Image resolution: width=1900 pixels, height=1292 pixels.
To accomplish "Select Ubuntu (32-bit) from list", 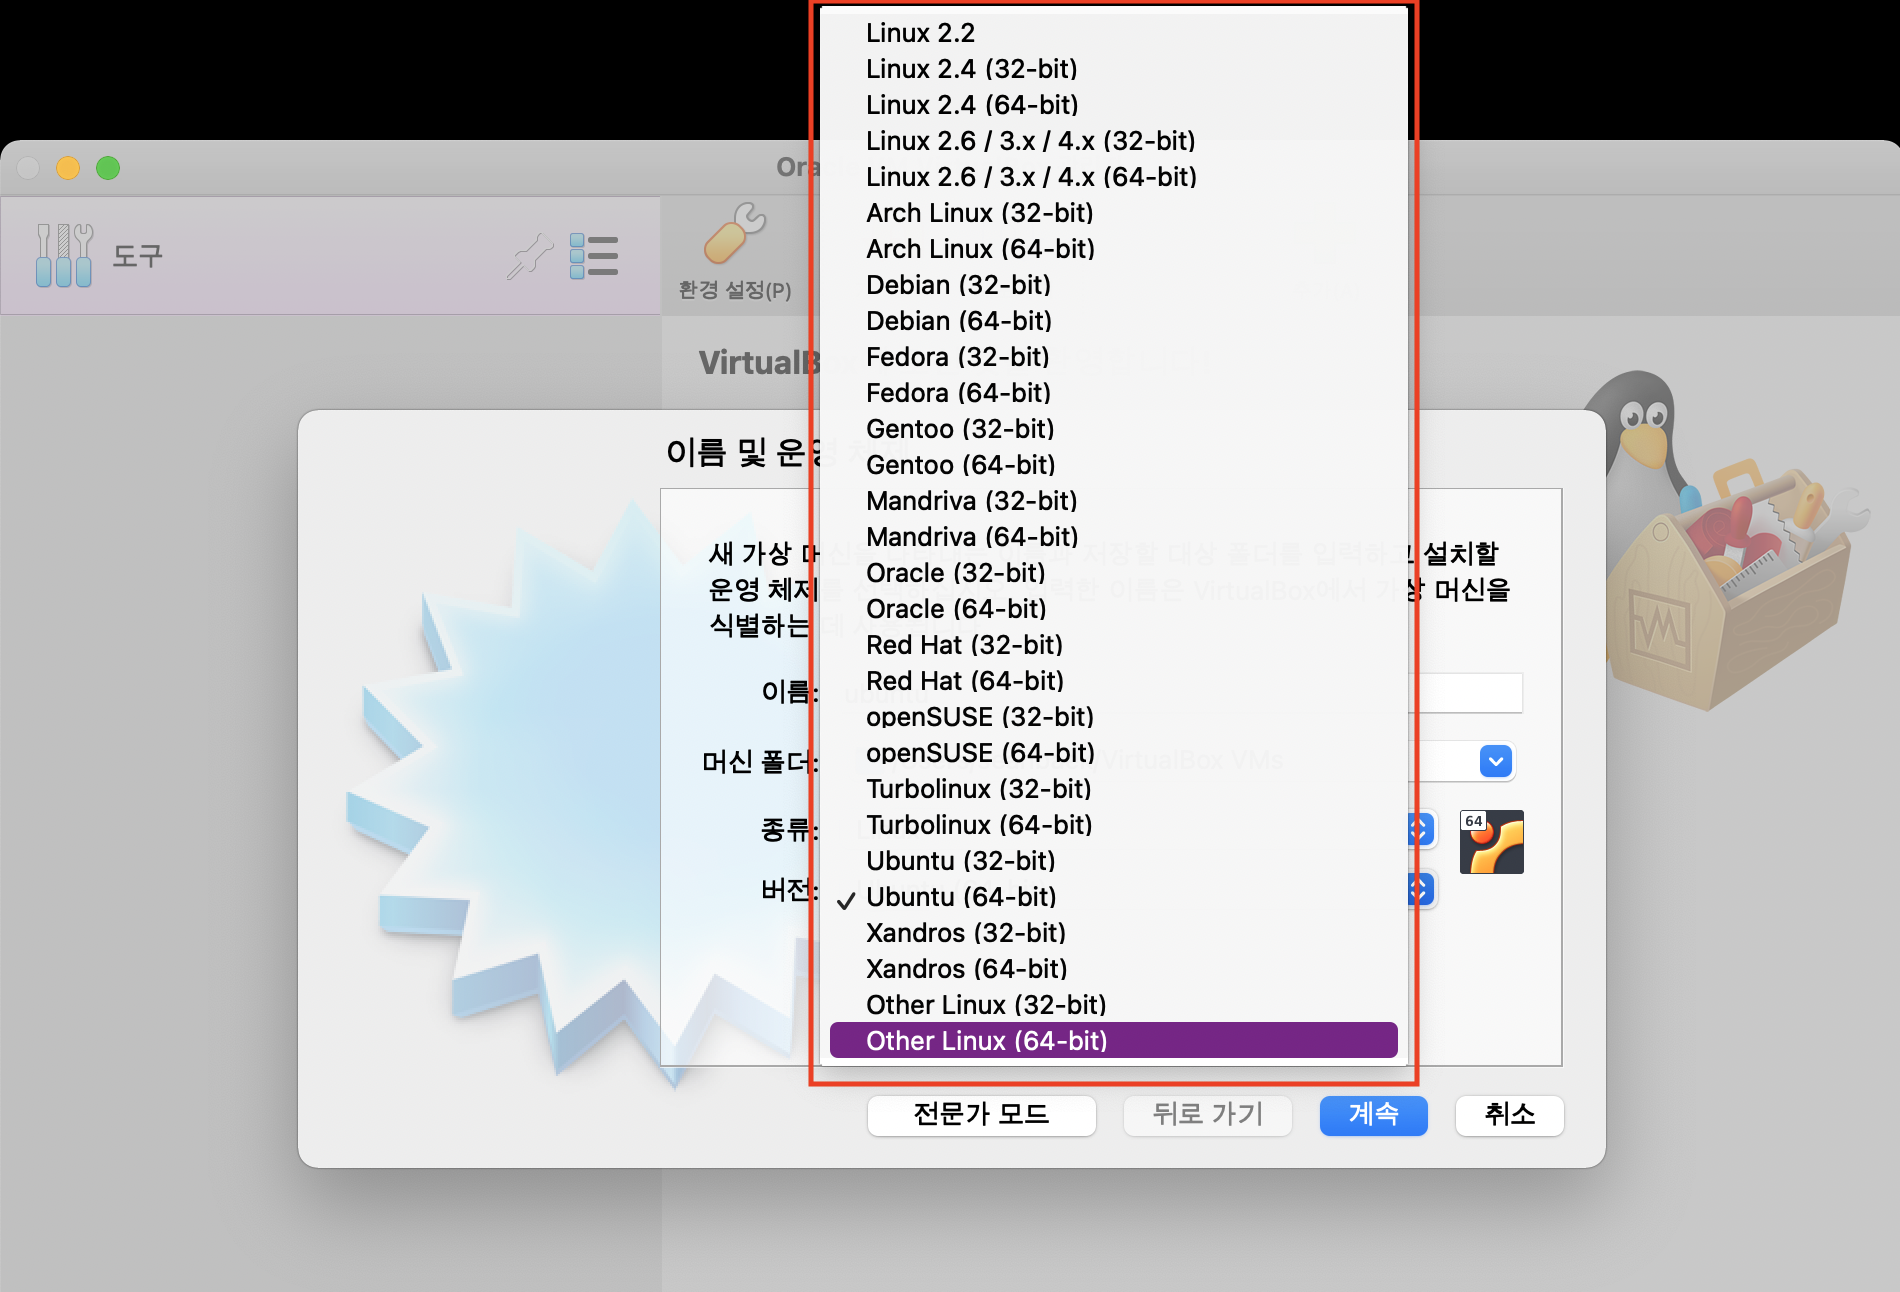I will [x=1113, y=861].
